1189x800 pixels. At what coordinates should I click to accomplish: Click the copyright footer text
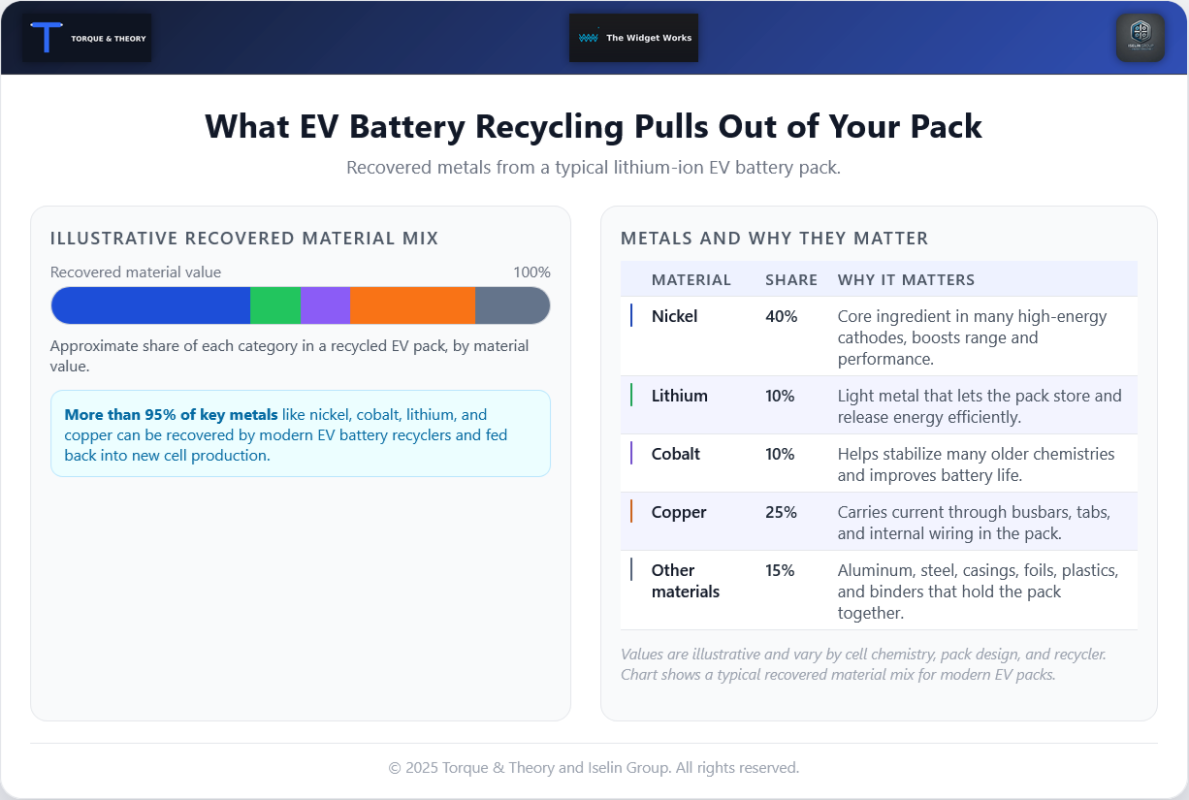pos(593,768)
